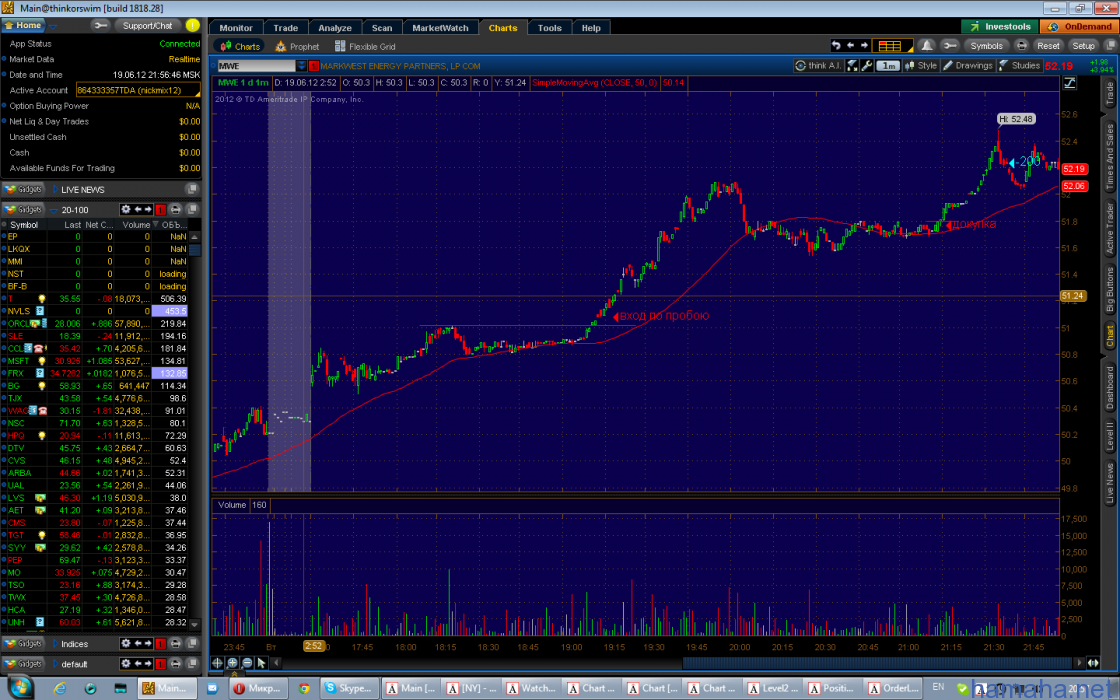Click the Investools button
Image resolution: width=1120 pixels, height=700 pixels.
click(999, 26)
